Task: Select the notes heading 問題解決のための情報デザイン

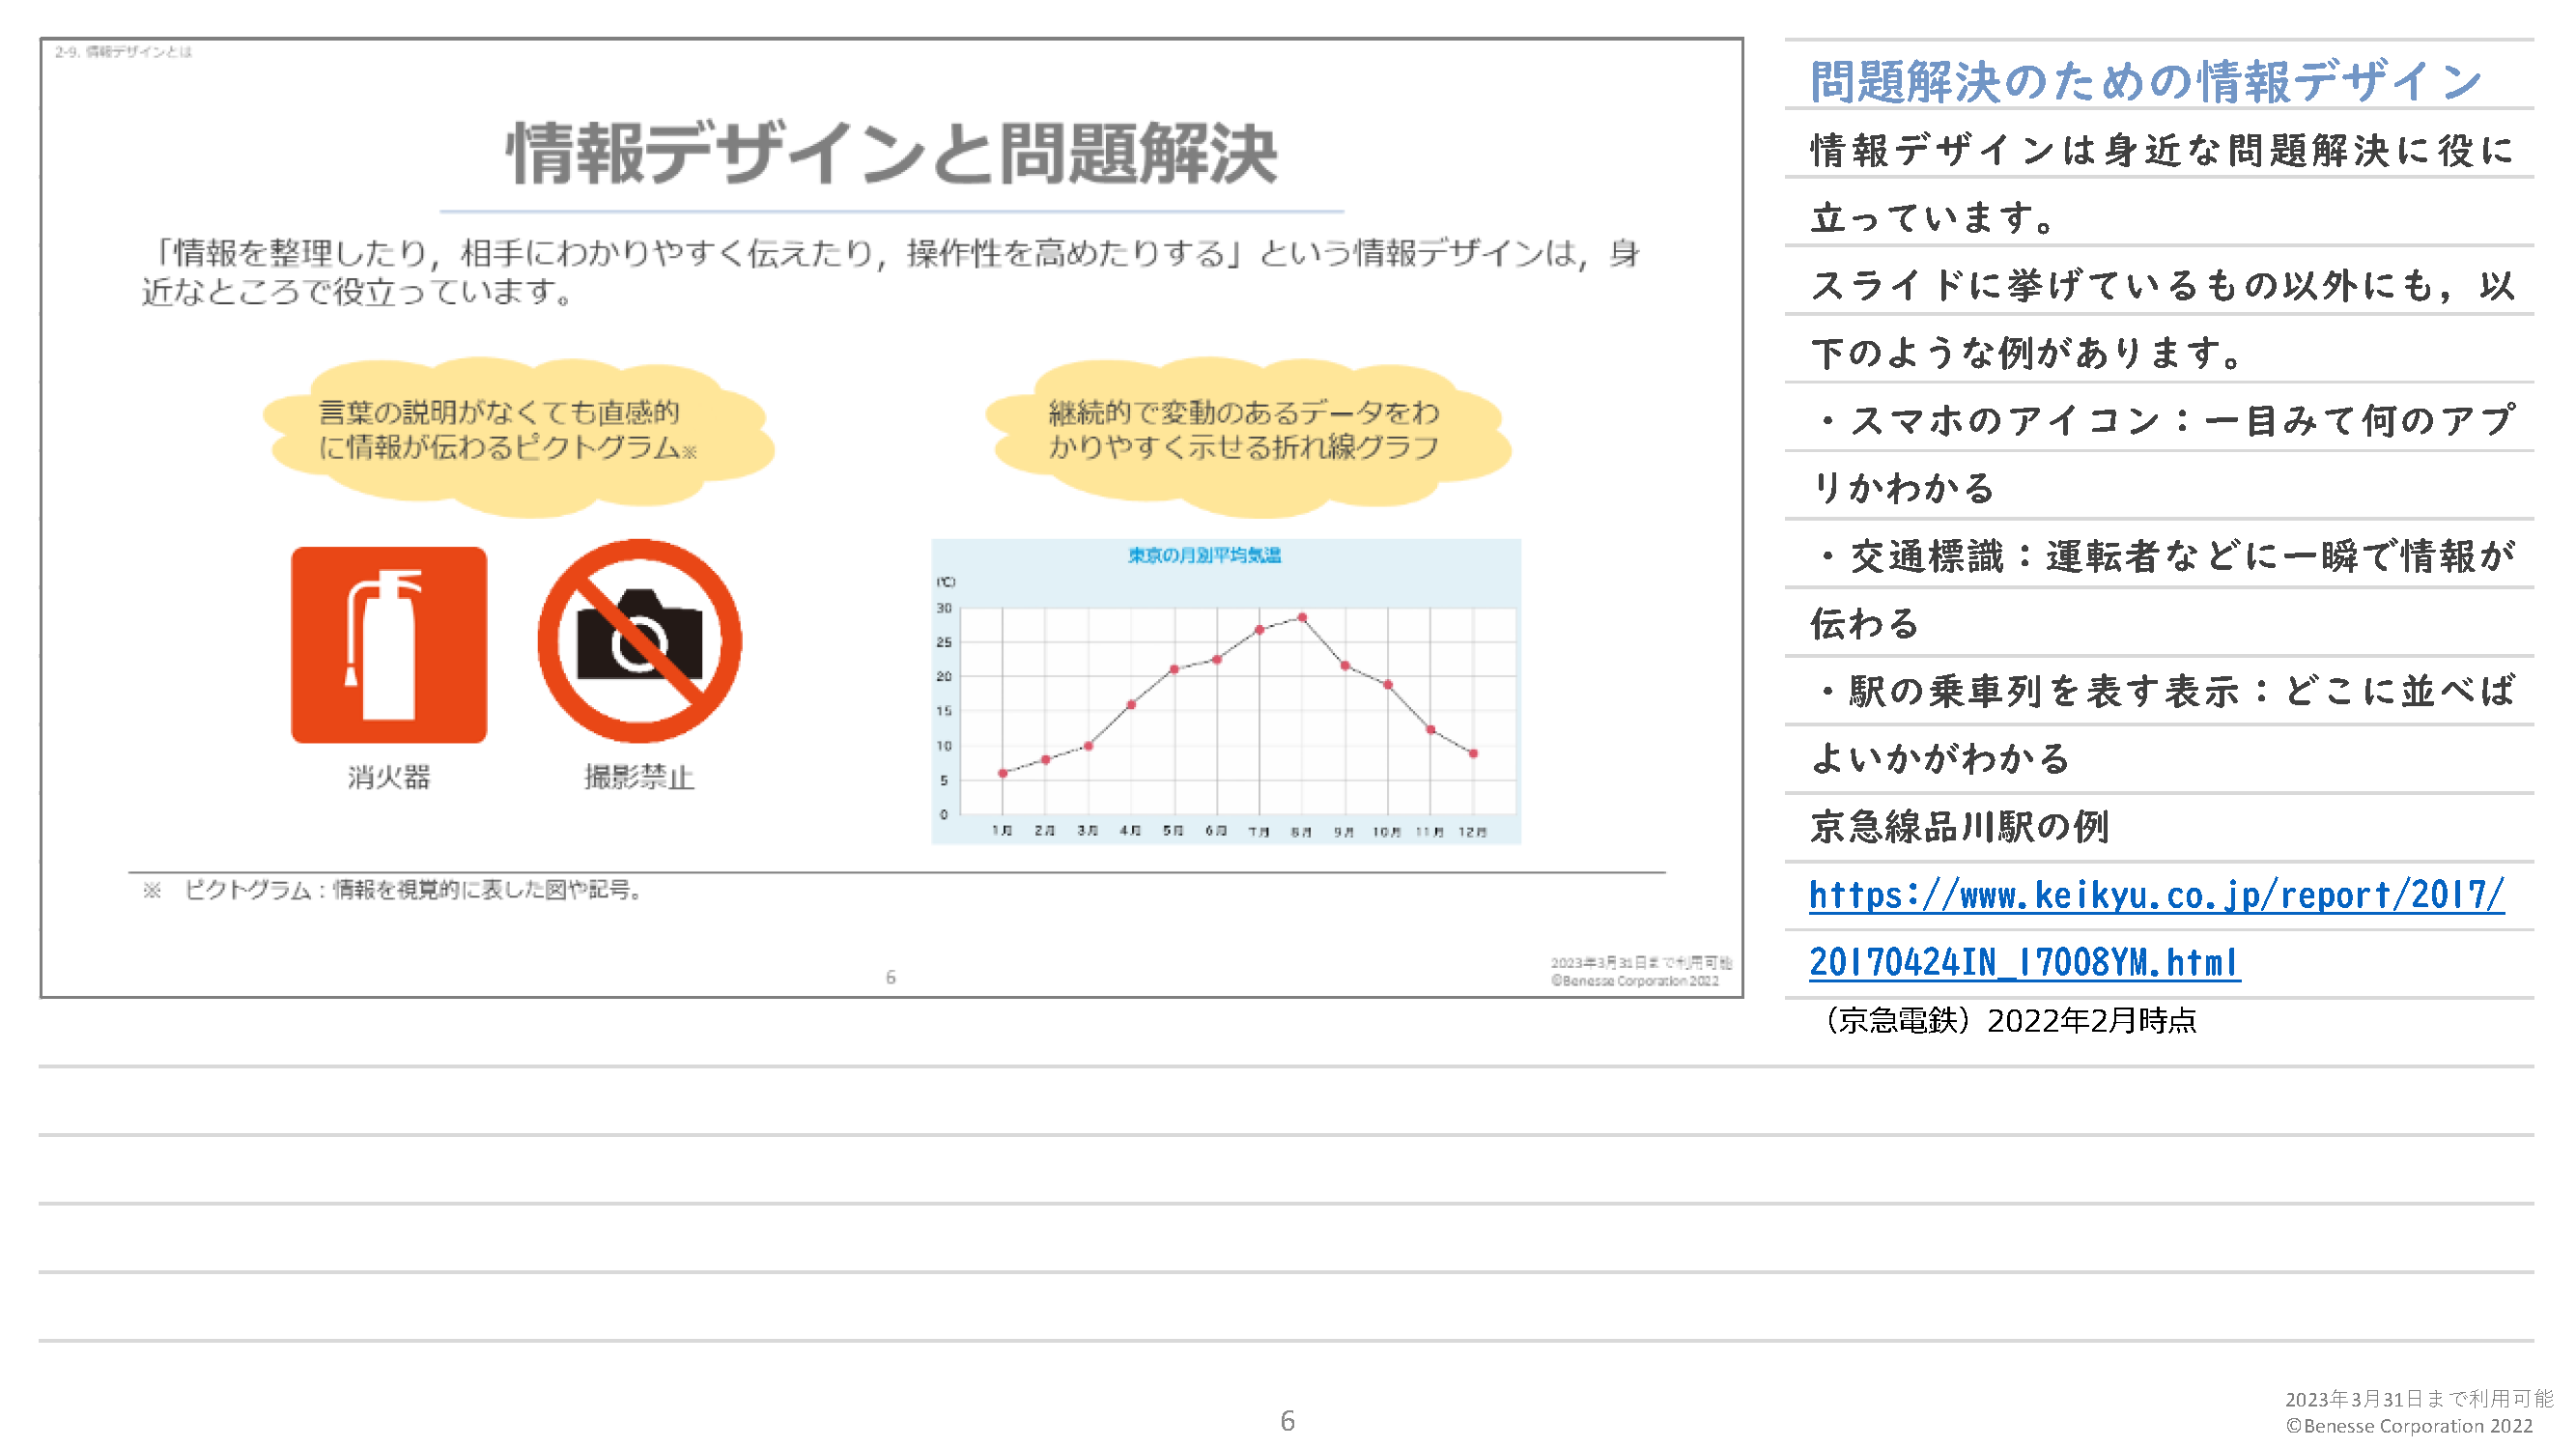Action: (2146, 81)
